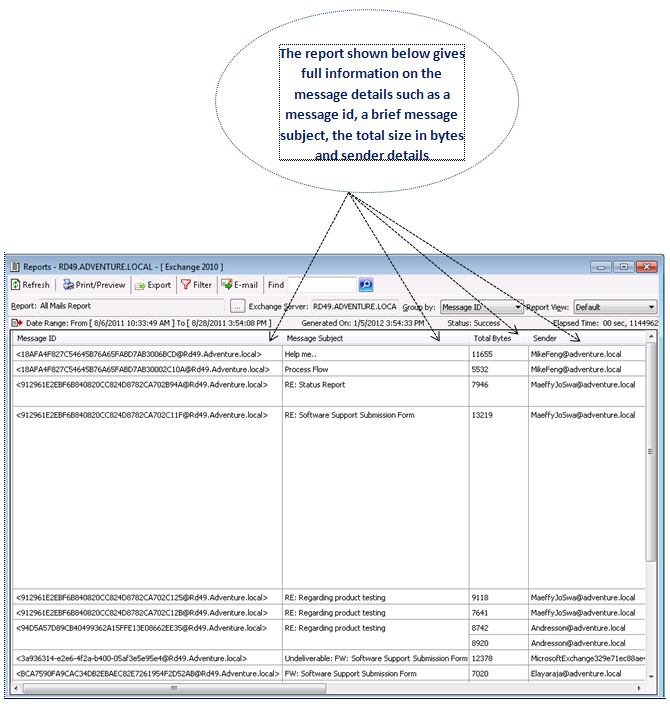This screenshot has height=704, width=670.
Task: Click the Export toolbar button
Action: coord(153,285)
